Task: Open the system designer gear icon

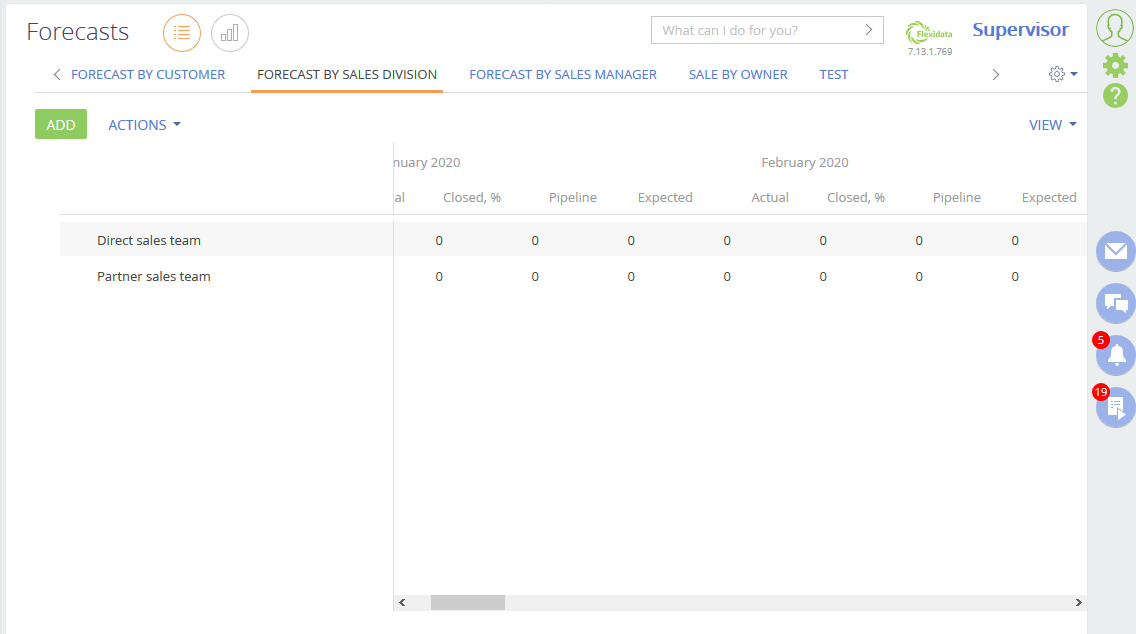Action: pyautogui.click(x=1115, y=65)
